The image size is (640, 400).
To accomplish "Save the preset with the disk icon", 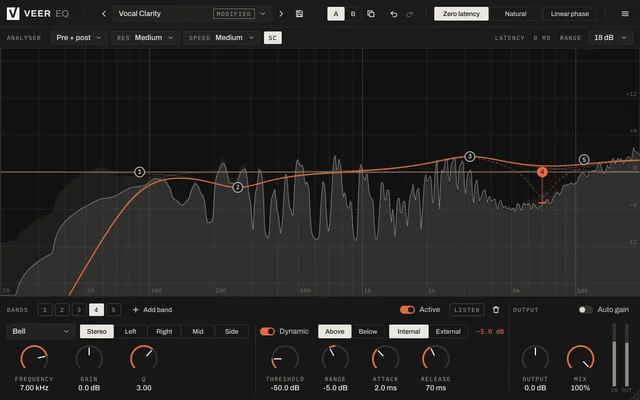I will pos(299,14).
